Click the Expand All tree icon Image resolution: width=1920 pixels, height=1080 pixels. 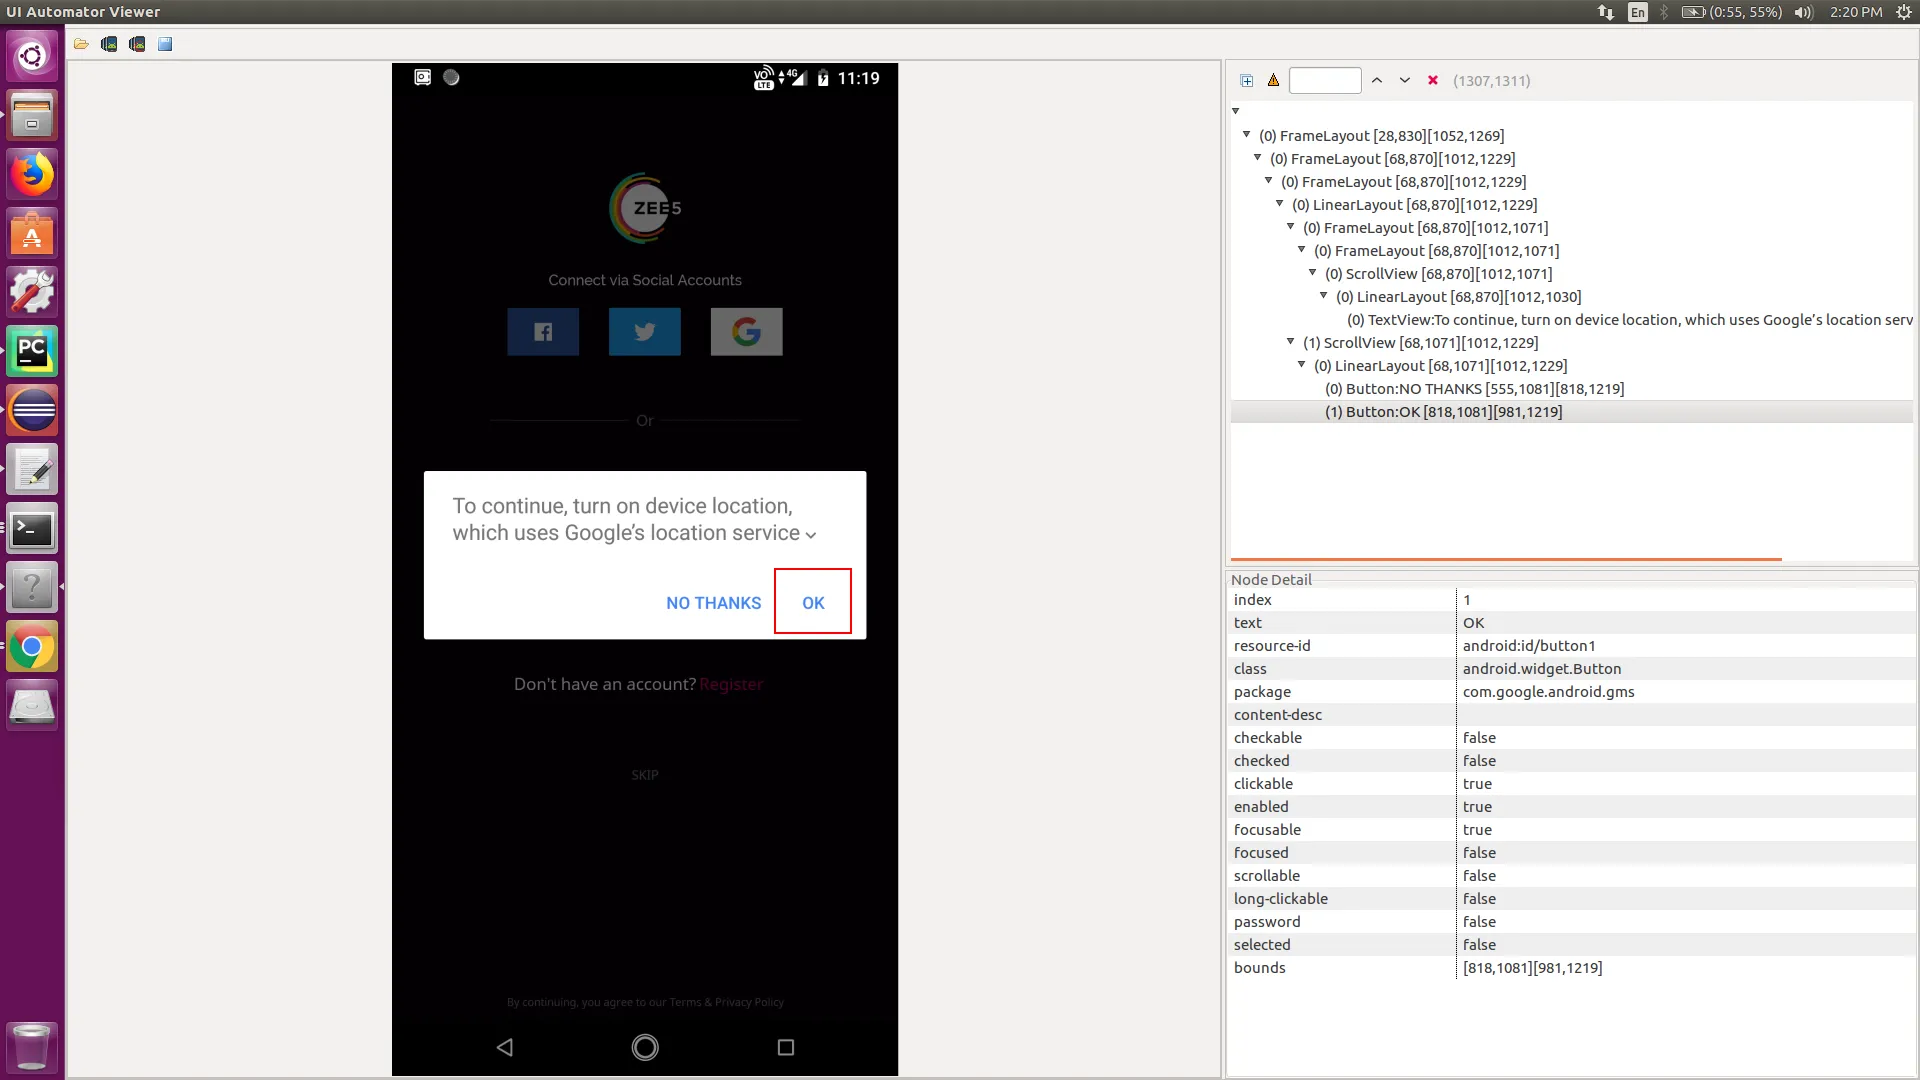(x=1246, y=81)
